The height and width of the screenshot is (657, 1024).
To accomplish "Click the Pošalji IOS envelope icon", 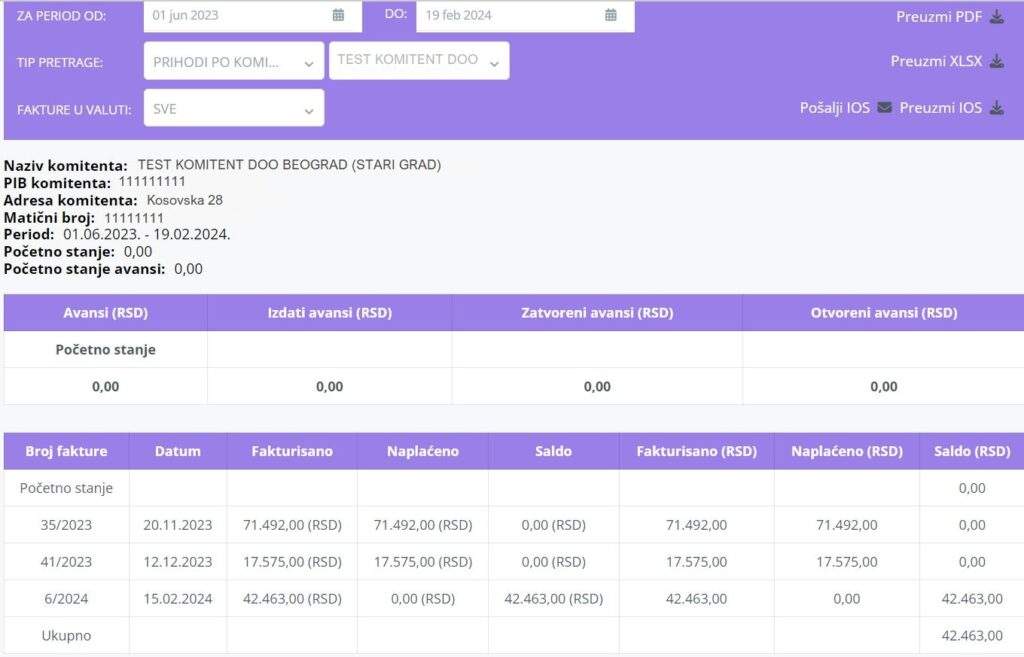I will click(884, 107).
